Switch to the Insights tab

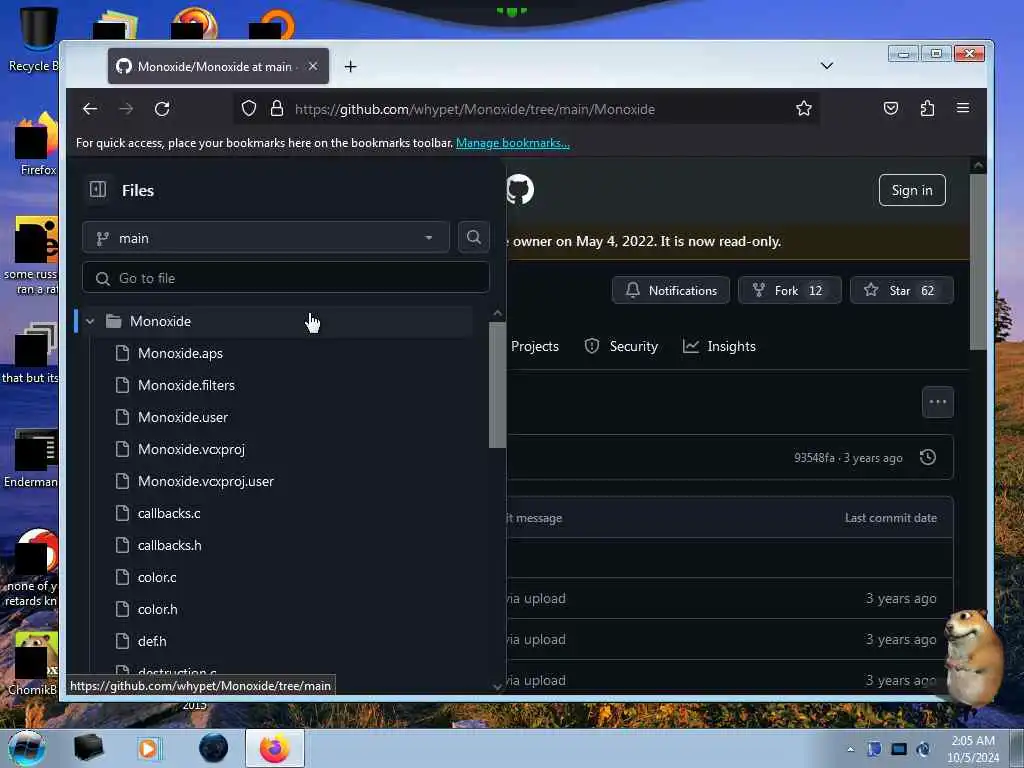(x=719, y=347)
